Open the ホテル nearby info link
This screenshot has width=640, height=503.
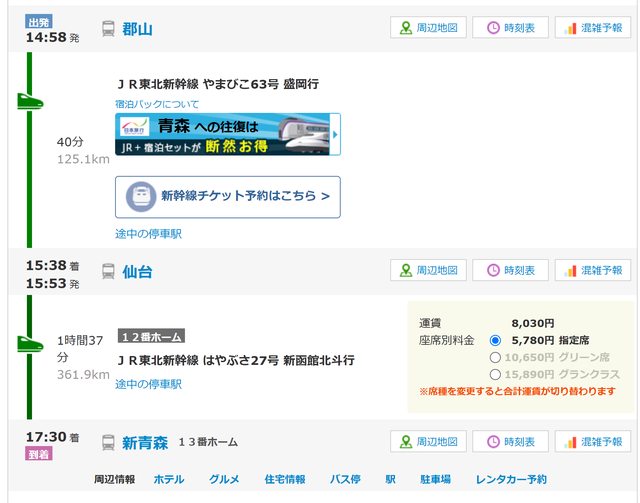[x=169, y=479]
